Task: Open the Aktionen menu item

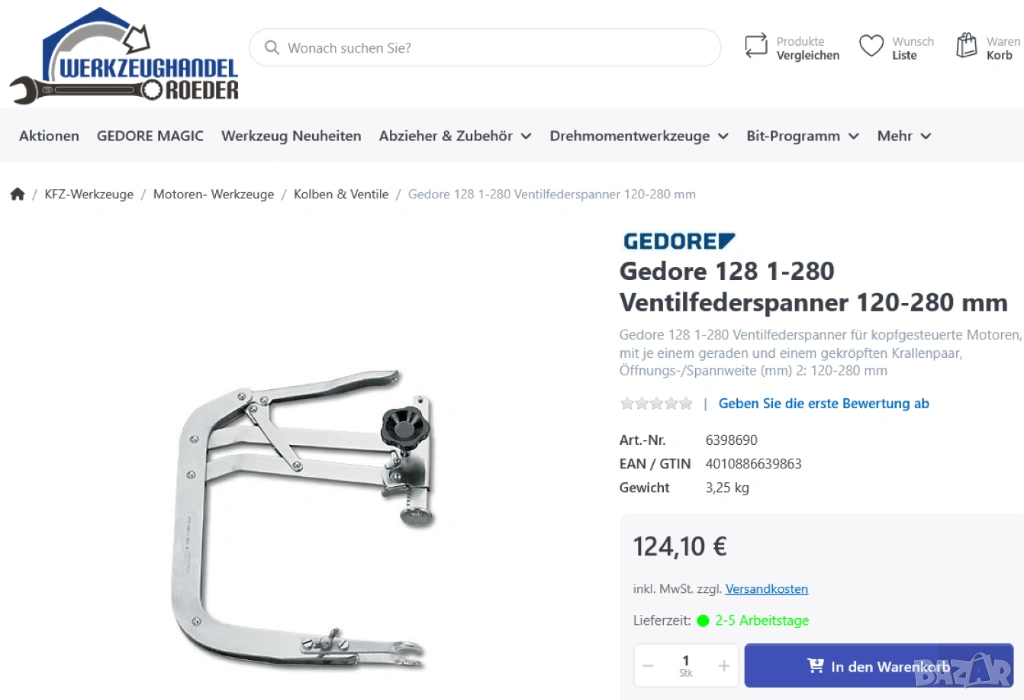Action: point(49,136)
